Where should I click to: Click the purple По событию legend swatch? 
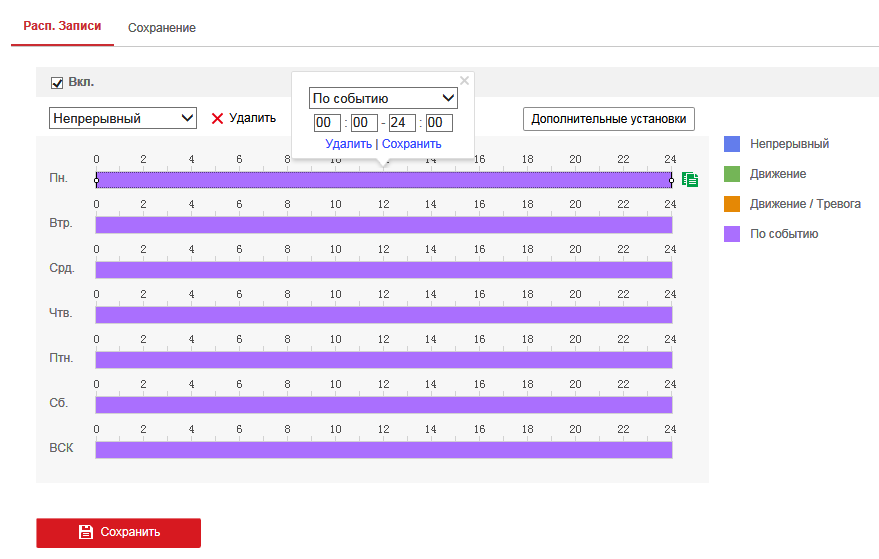[732, 234]
